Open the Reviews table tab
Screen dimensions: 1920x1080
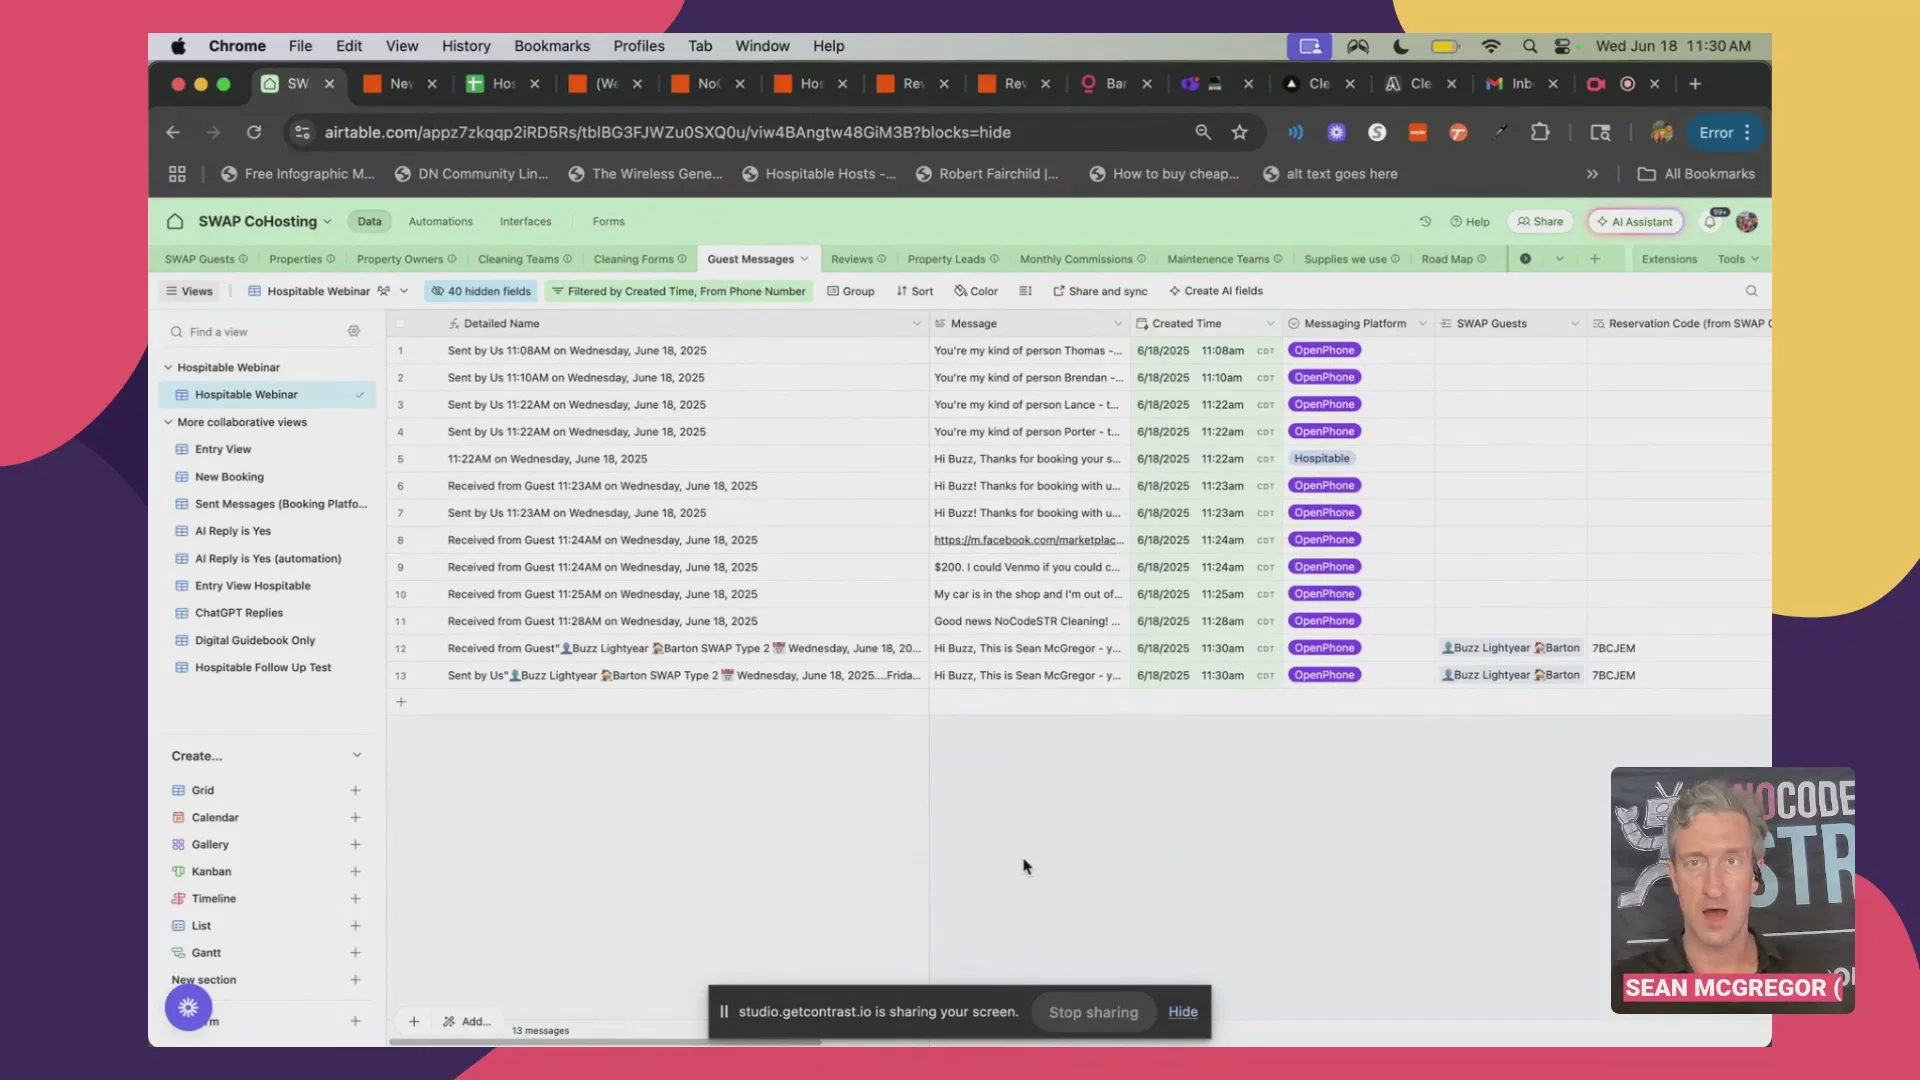click(x=858, y=259)
